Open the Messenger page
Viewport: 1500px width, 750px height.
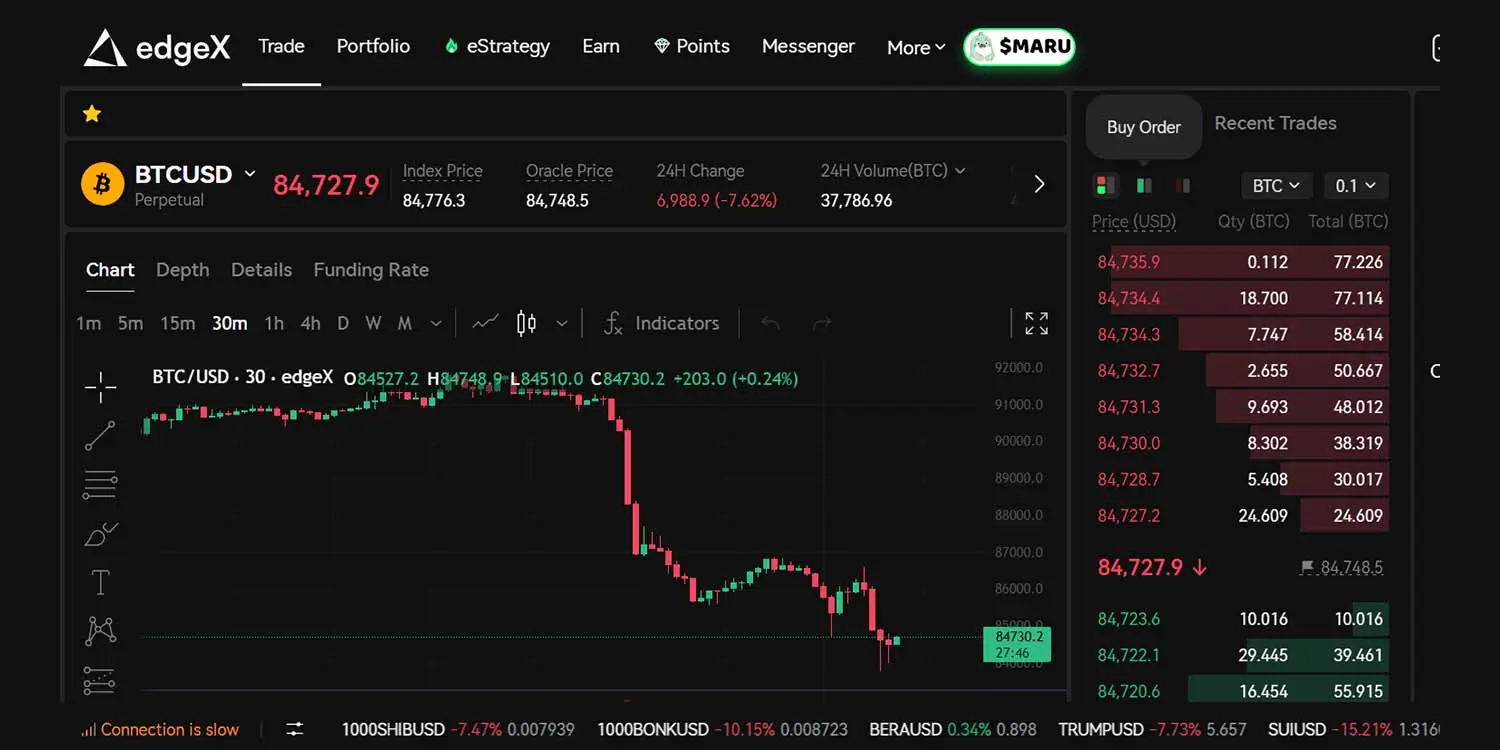point(809,46)
